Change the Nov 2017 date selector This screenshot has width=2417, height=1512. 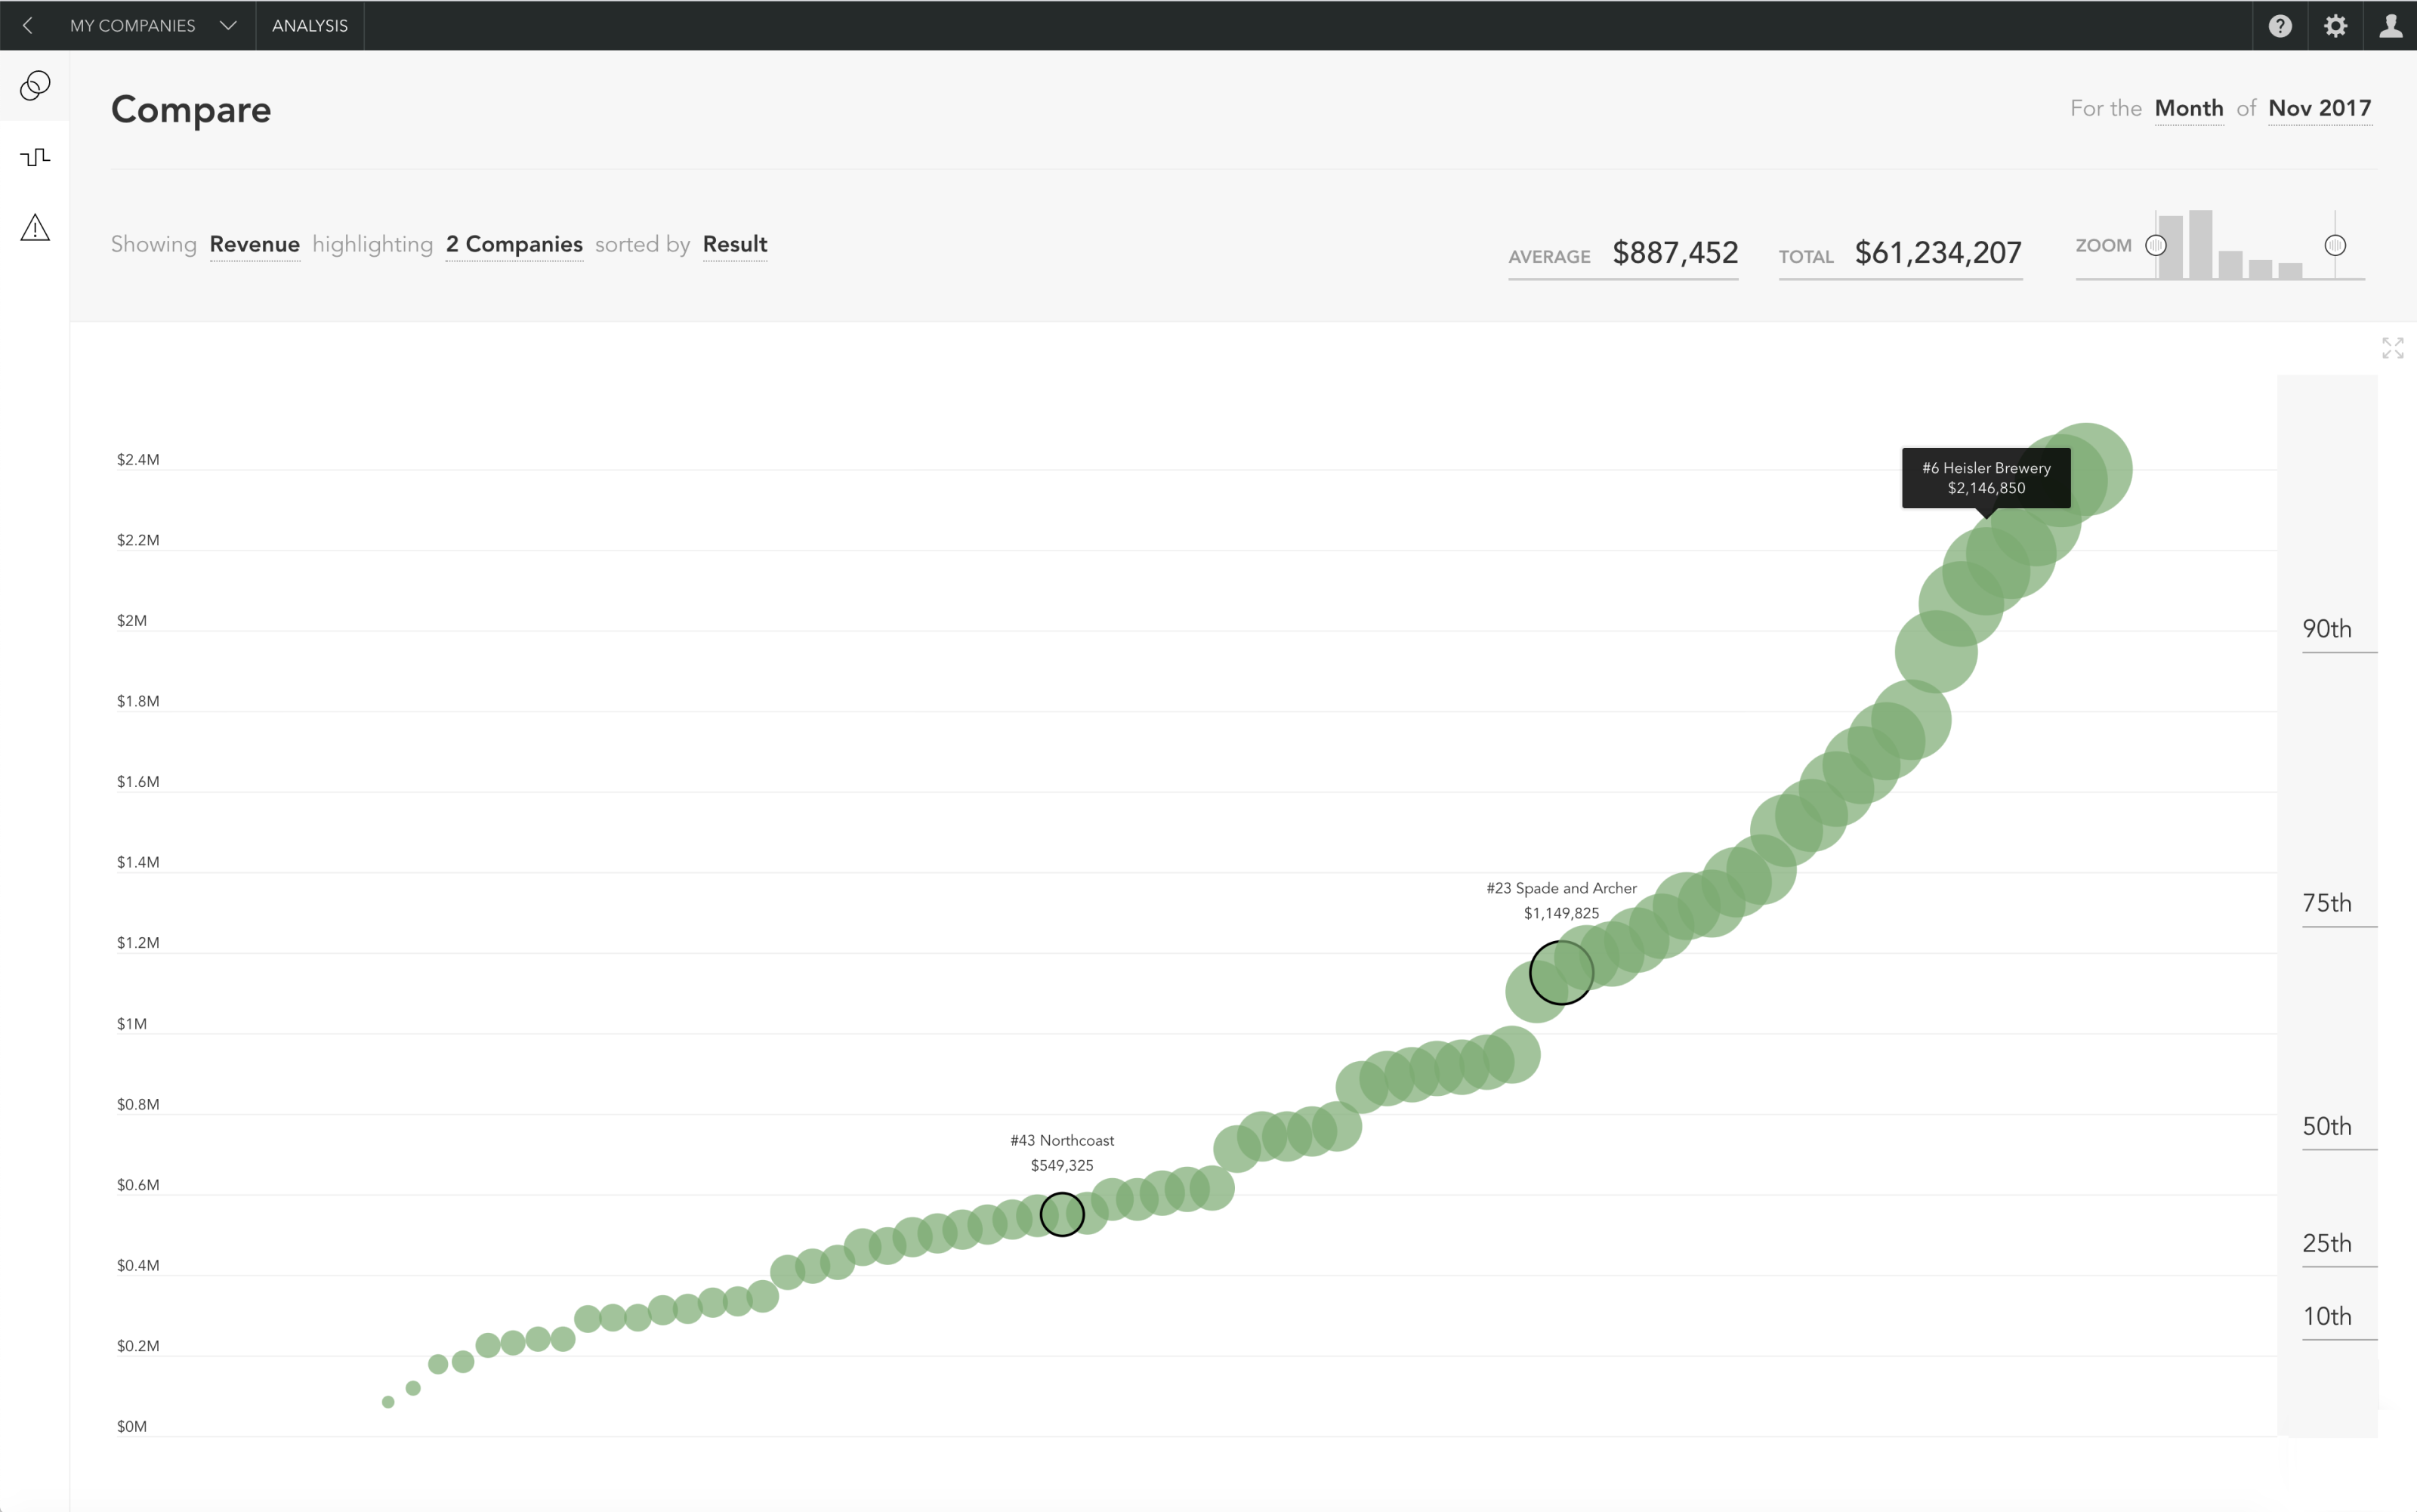click(x=2320, y=108)
